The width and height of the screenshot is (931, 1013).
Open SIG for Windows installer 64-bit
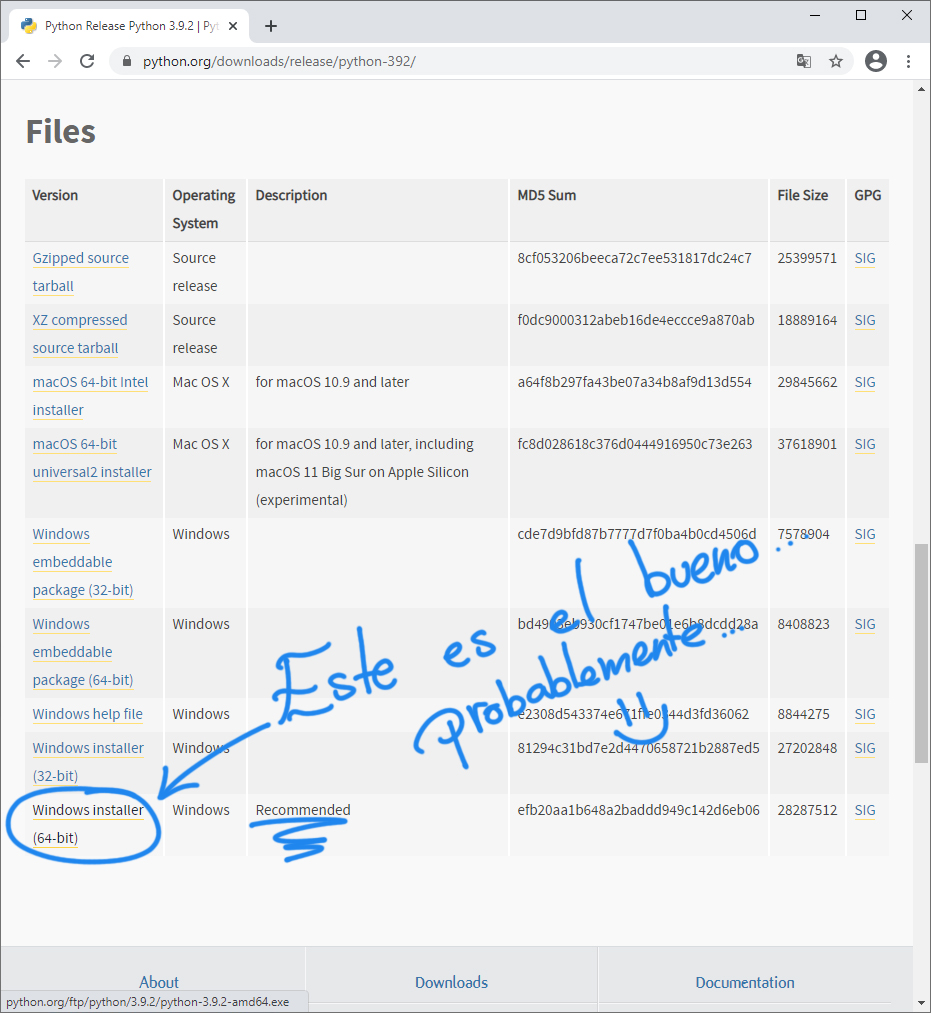click(865, 810)
